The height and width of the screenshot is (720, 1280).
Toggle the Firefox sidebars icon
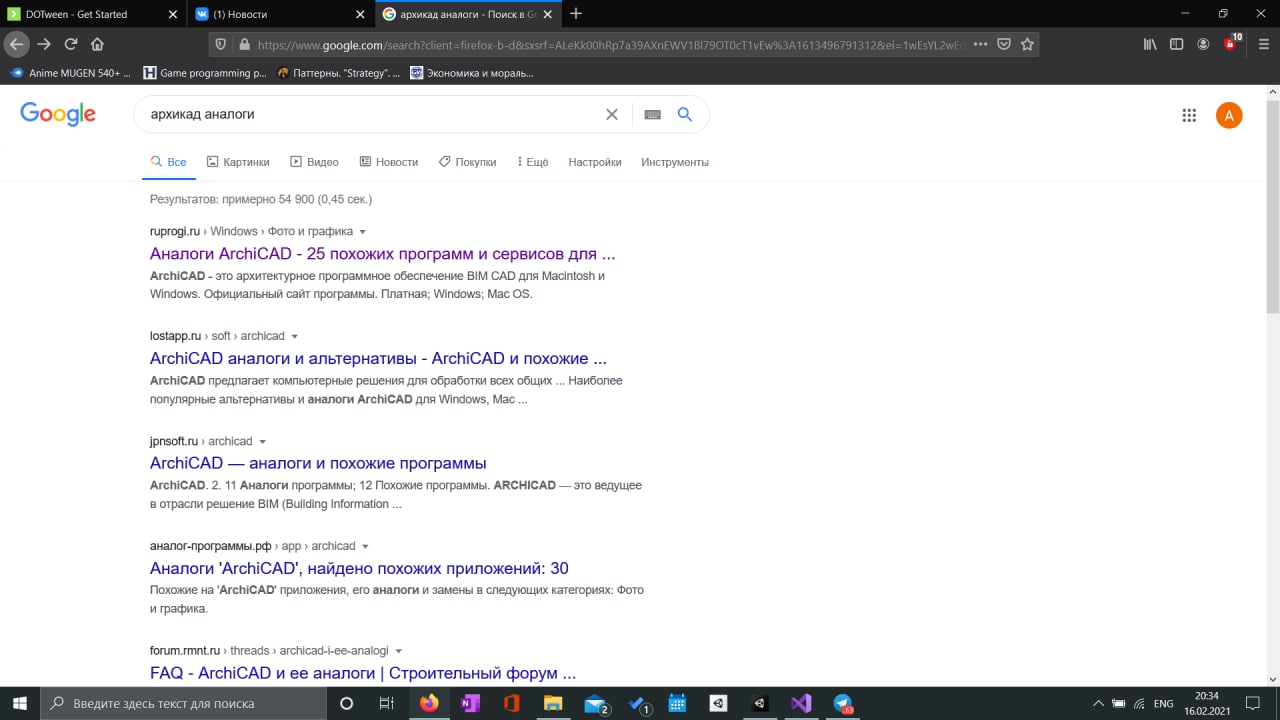tap(1177, 44)
